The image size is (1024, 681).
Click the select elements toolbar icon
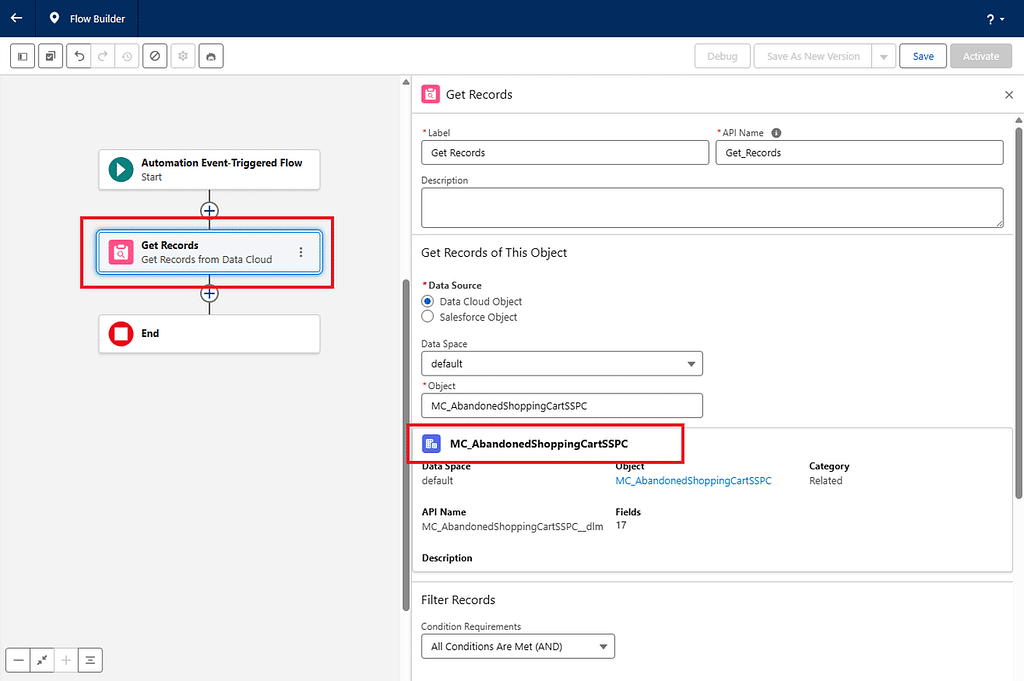point(50,56)
